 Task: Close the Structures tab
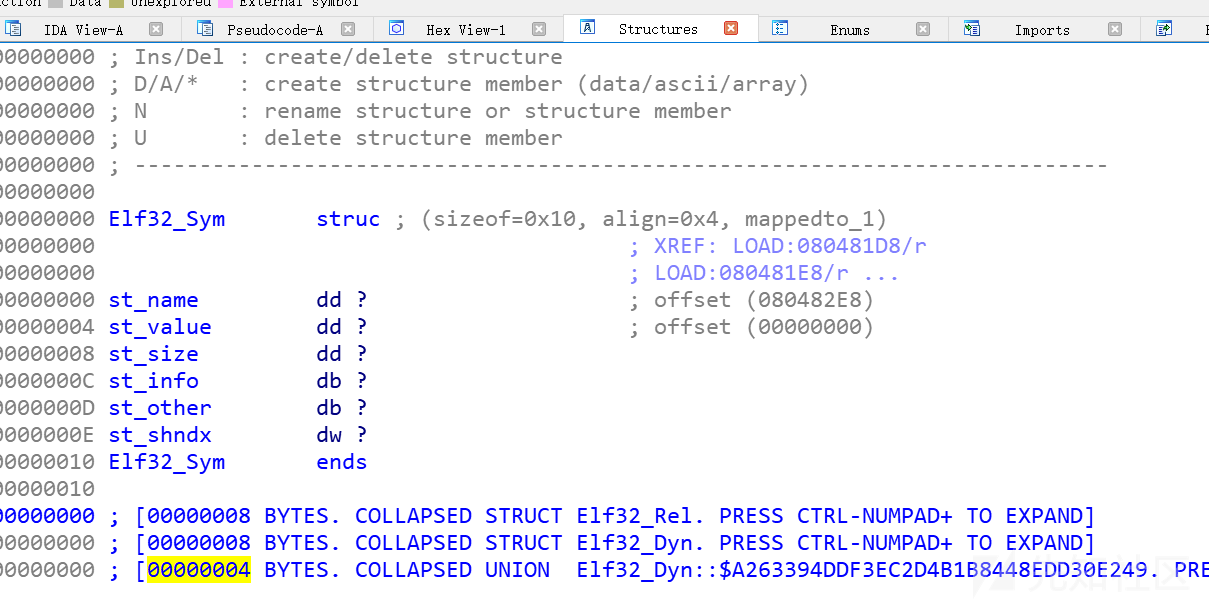tap(731, 29)
